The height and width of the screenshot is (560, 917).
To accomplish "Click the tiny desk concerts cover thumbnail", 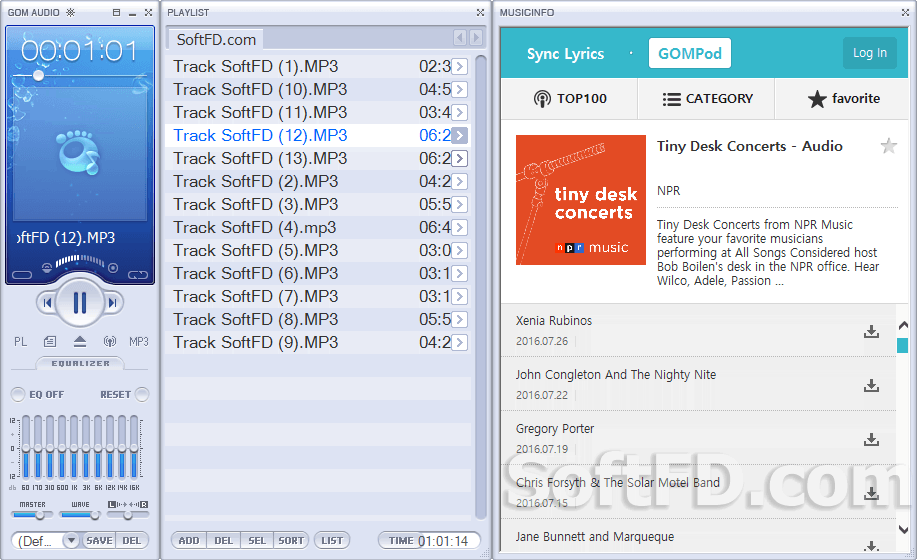I will [581, 200].
